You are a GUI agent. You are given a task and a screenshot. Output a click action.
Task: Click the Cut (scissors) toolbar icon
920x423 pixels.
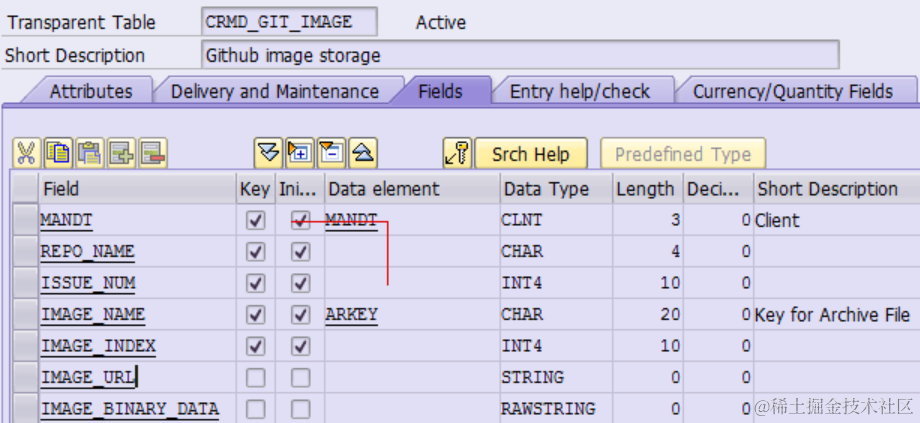[x=26, y=154]
